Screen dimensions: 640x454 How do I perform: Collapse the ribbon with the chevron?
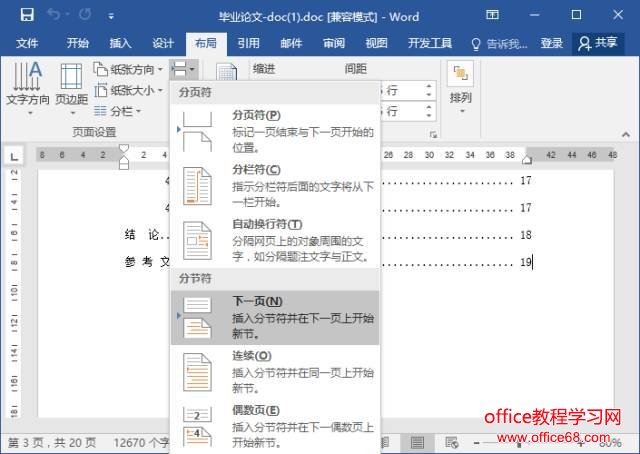coord(626,134)
